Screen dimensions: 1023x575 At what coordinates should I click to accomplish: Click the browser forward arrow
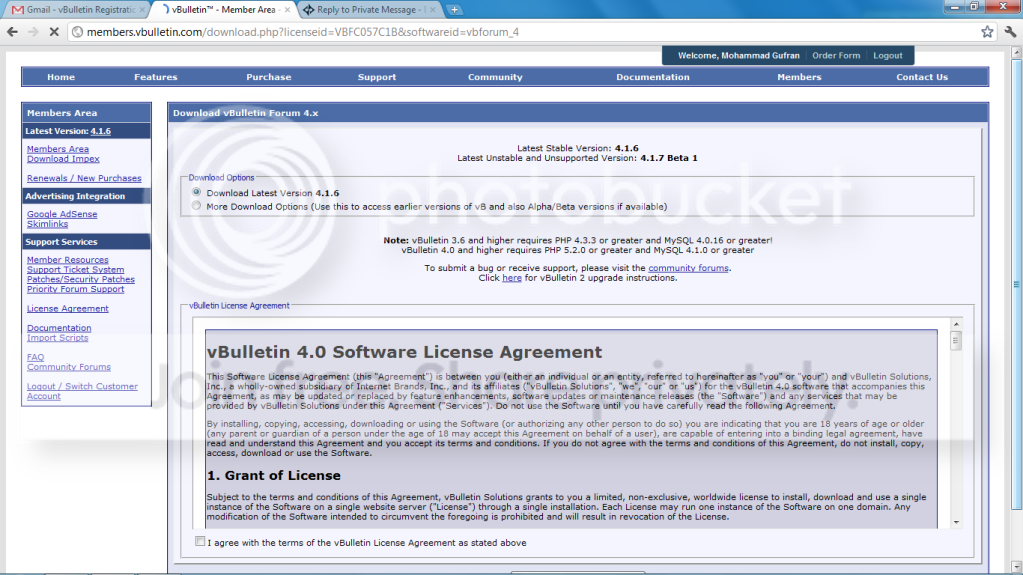point(33,32)
